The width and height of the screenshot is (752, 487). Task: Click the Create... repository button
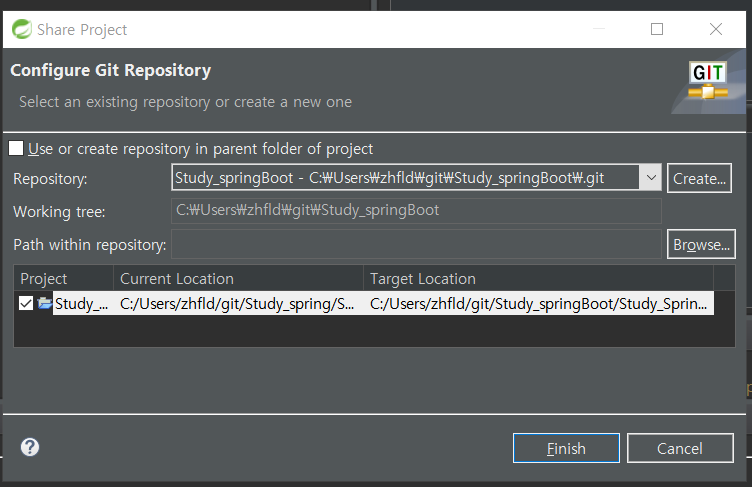point(699,178)
